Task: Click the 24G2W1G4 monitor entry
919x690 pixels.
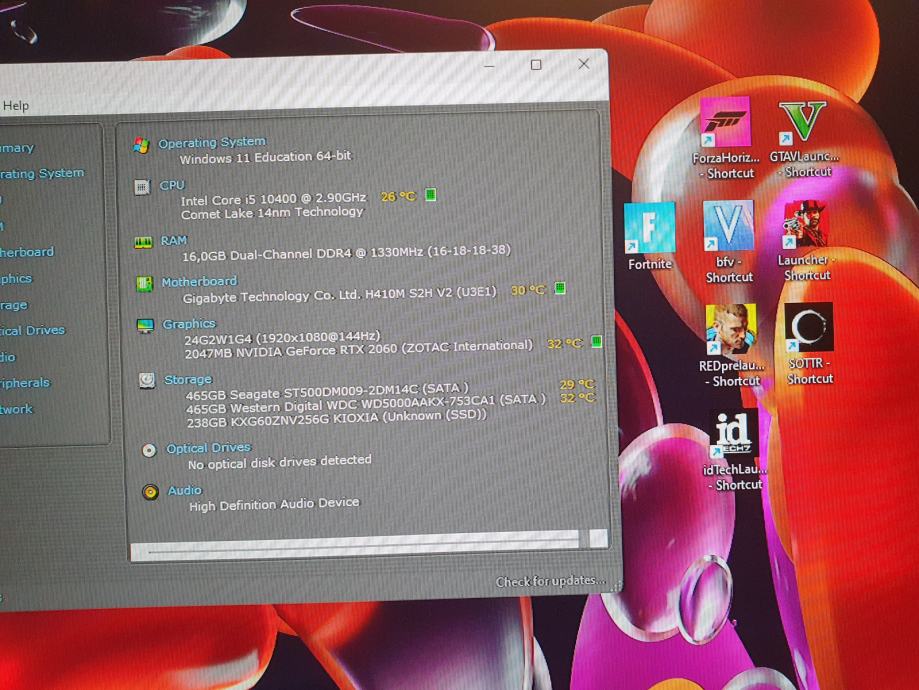Action: point(282,338)
